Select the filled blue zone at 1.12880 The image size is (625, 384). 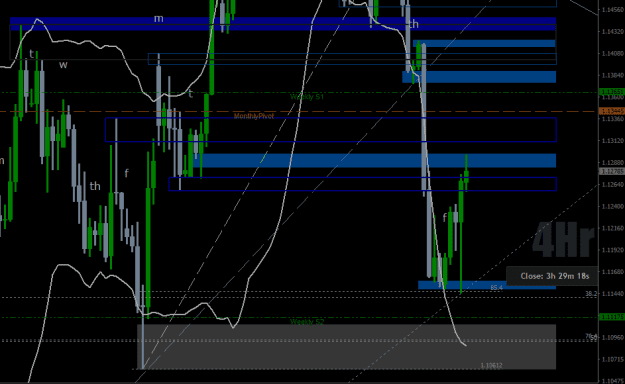(375, 160)
